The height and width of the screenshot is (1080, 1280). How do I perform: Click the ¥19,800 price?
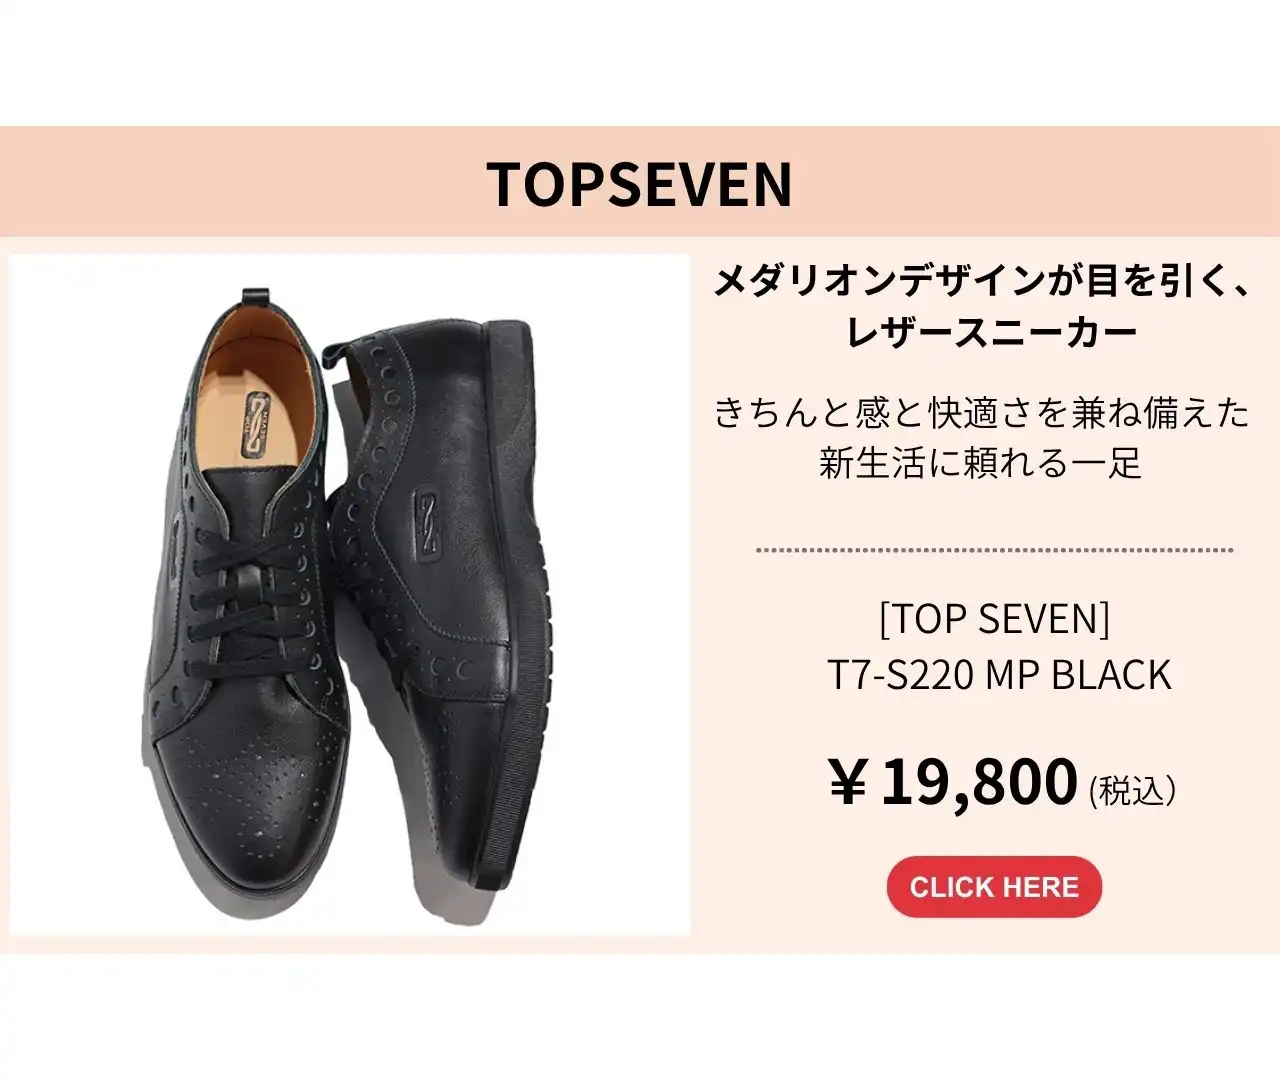(954, 781)
